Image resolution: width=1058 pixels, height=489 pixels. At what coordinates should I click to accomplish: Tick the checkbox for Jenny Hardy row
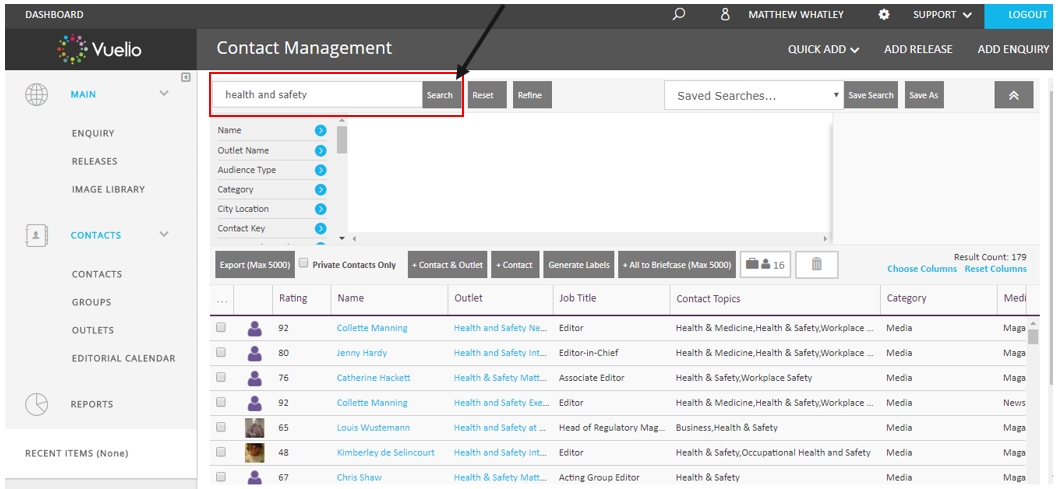pyautogui.click(x=221, y=352)
